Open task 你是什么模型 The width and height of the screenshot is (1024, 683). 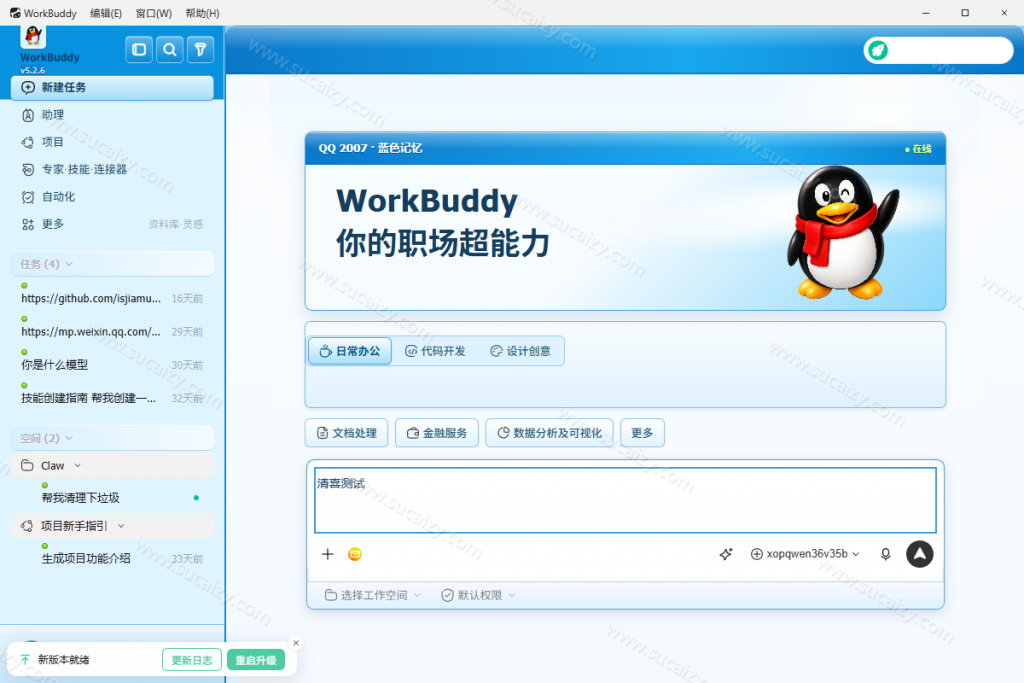pos(112,362)
